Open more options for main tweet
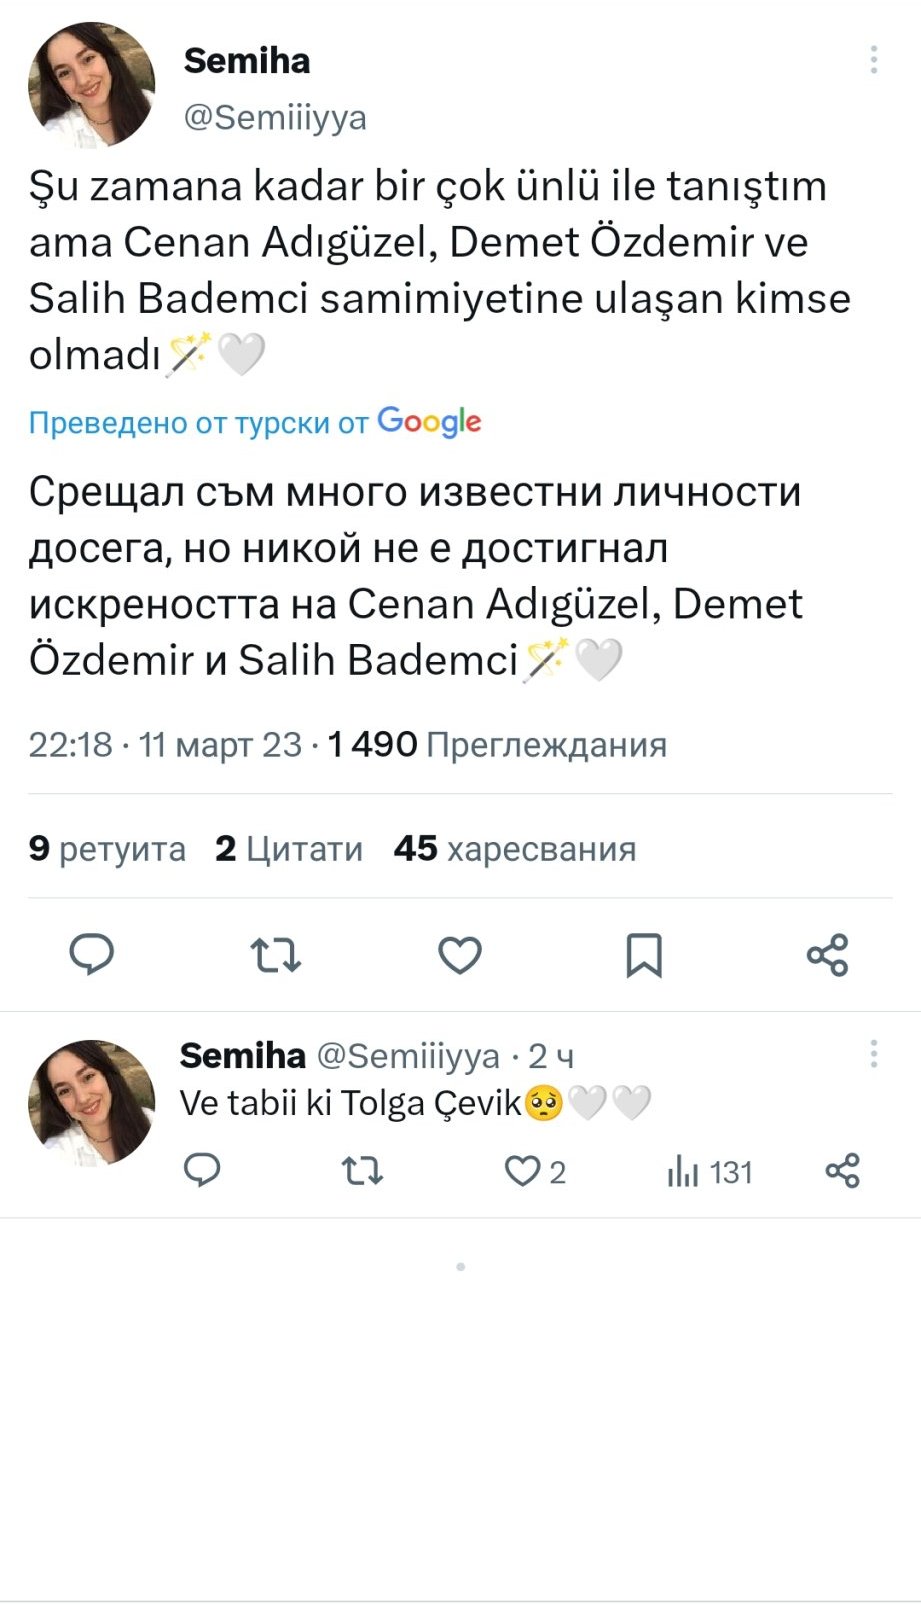Viewport: 921px width, 1605px height. click(x=873, y=60)
